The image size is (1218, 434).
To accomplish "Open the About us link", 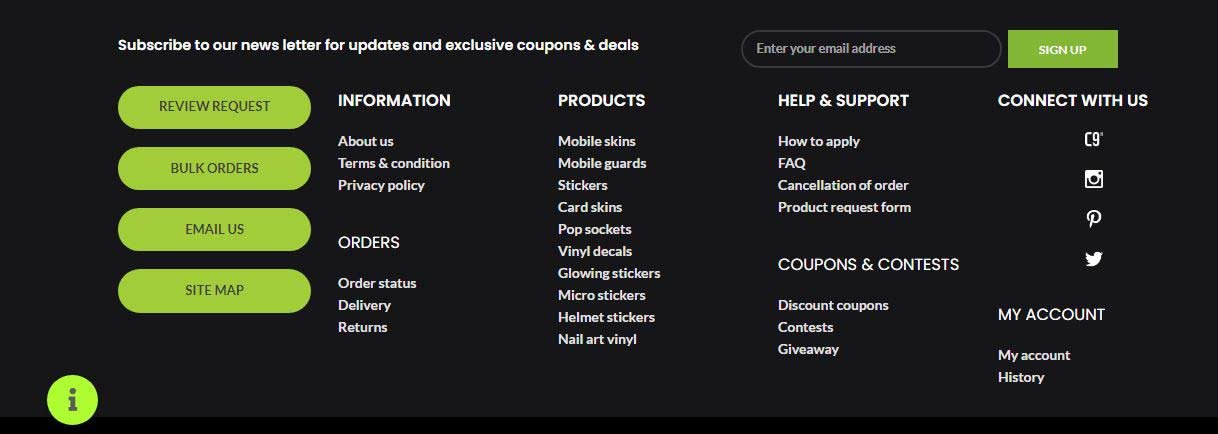I will pos(366,141).
